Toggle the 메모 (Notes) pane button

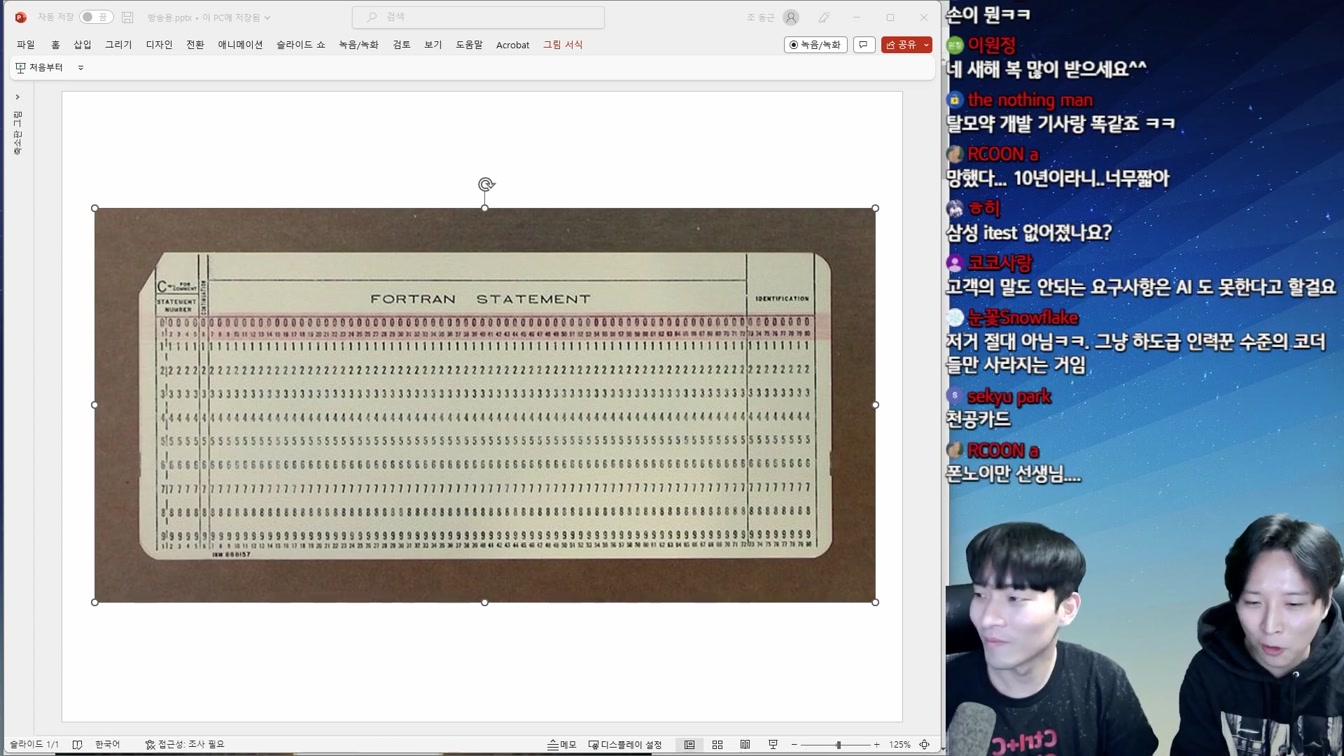tap(562, 745)
